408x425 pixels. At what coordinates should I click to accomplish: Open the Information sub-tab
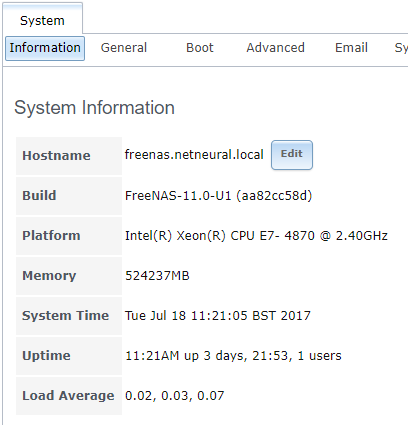click(x=45, y=48)
